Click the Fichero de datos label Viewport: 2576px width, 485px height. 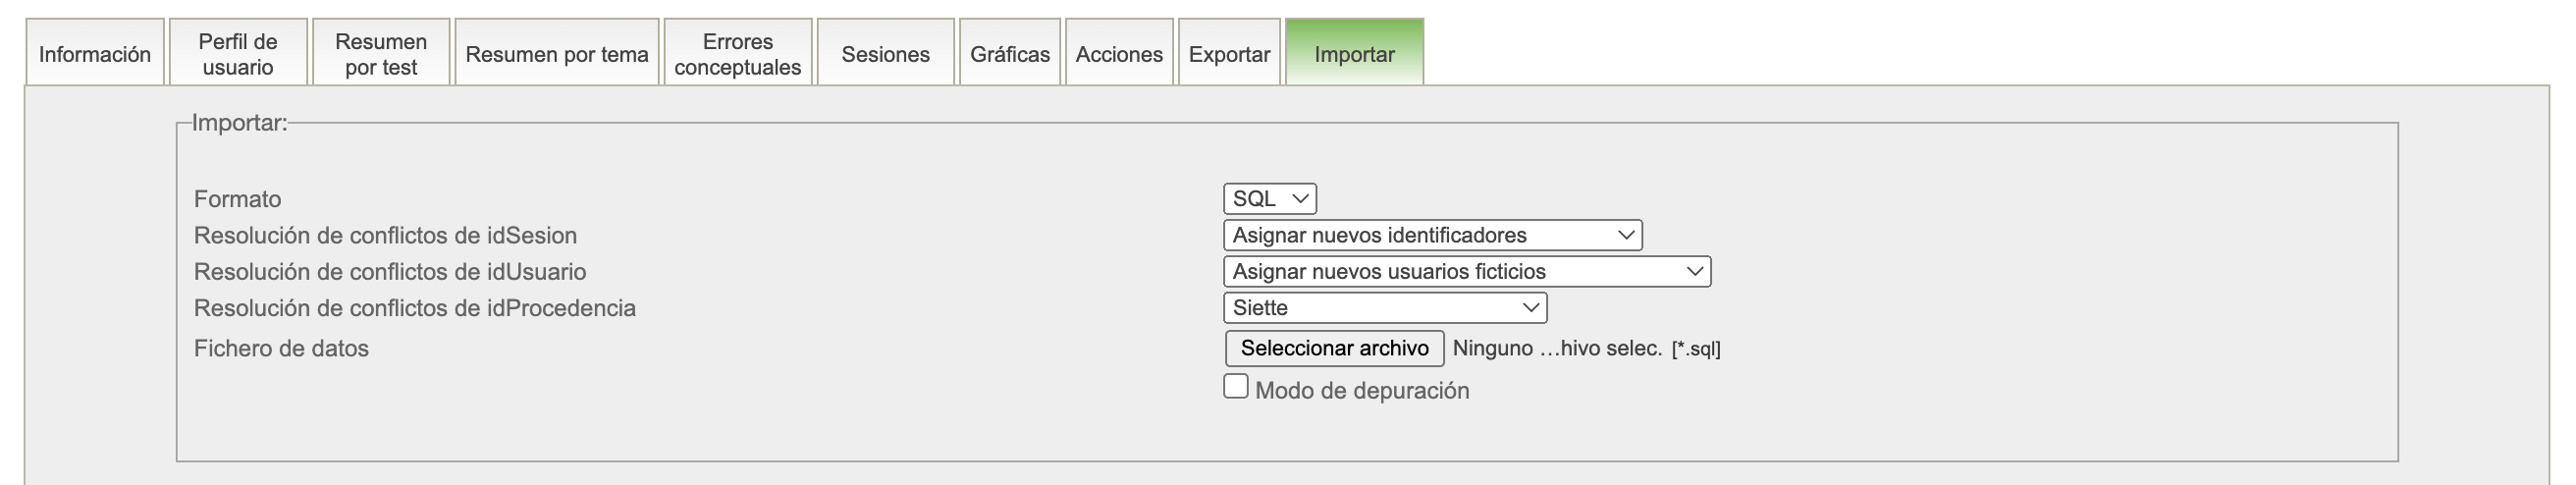point(281,348)
